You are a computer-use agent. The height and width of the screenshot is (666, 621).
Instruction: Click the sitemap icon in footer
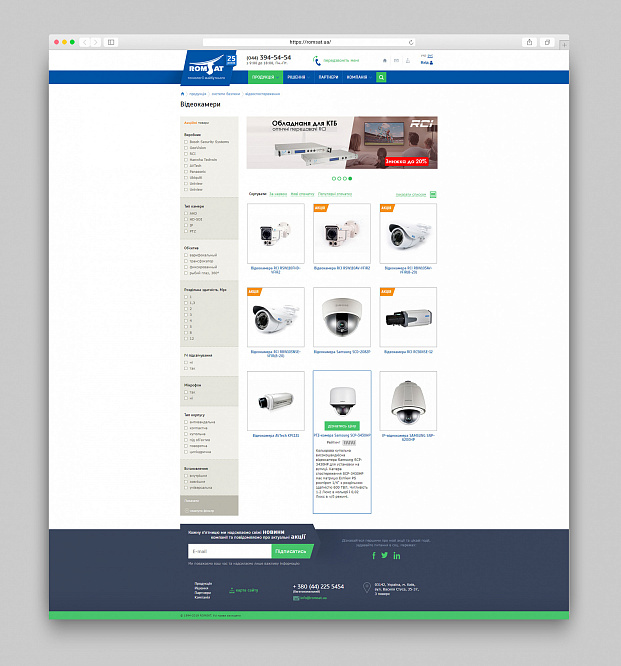coord(232,590)
